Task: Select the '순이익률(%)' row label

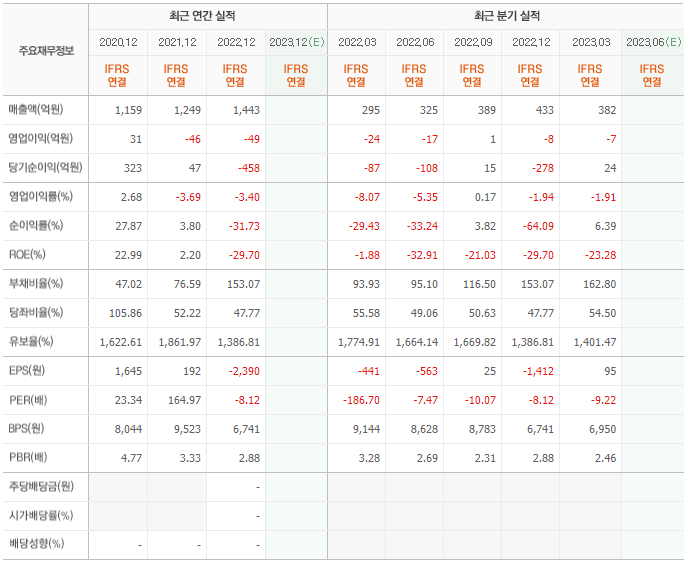Action: [x=36, y=226]
